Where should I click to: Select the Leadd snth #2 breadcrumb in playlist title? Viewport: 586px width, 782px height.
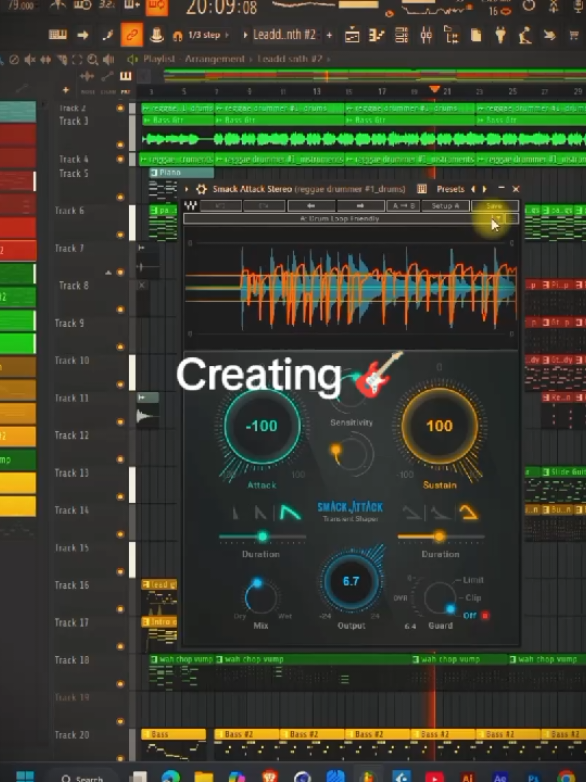pyautogui.click(x=290, y=59)
